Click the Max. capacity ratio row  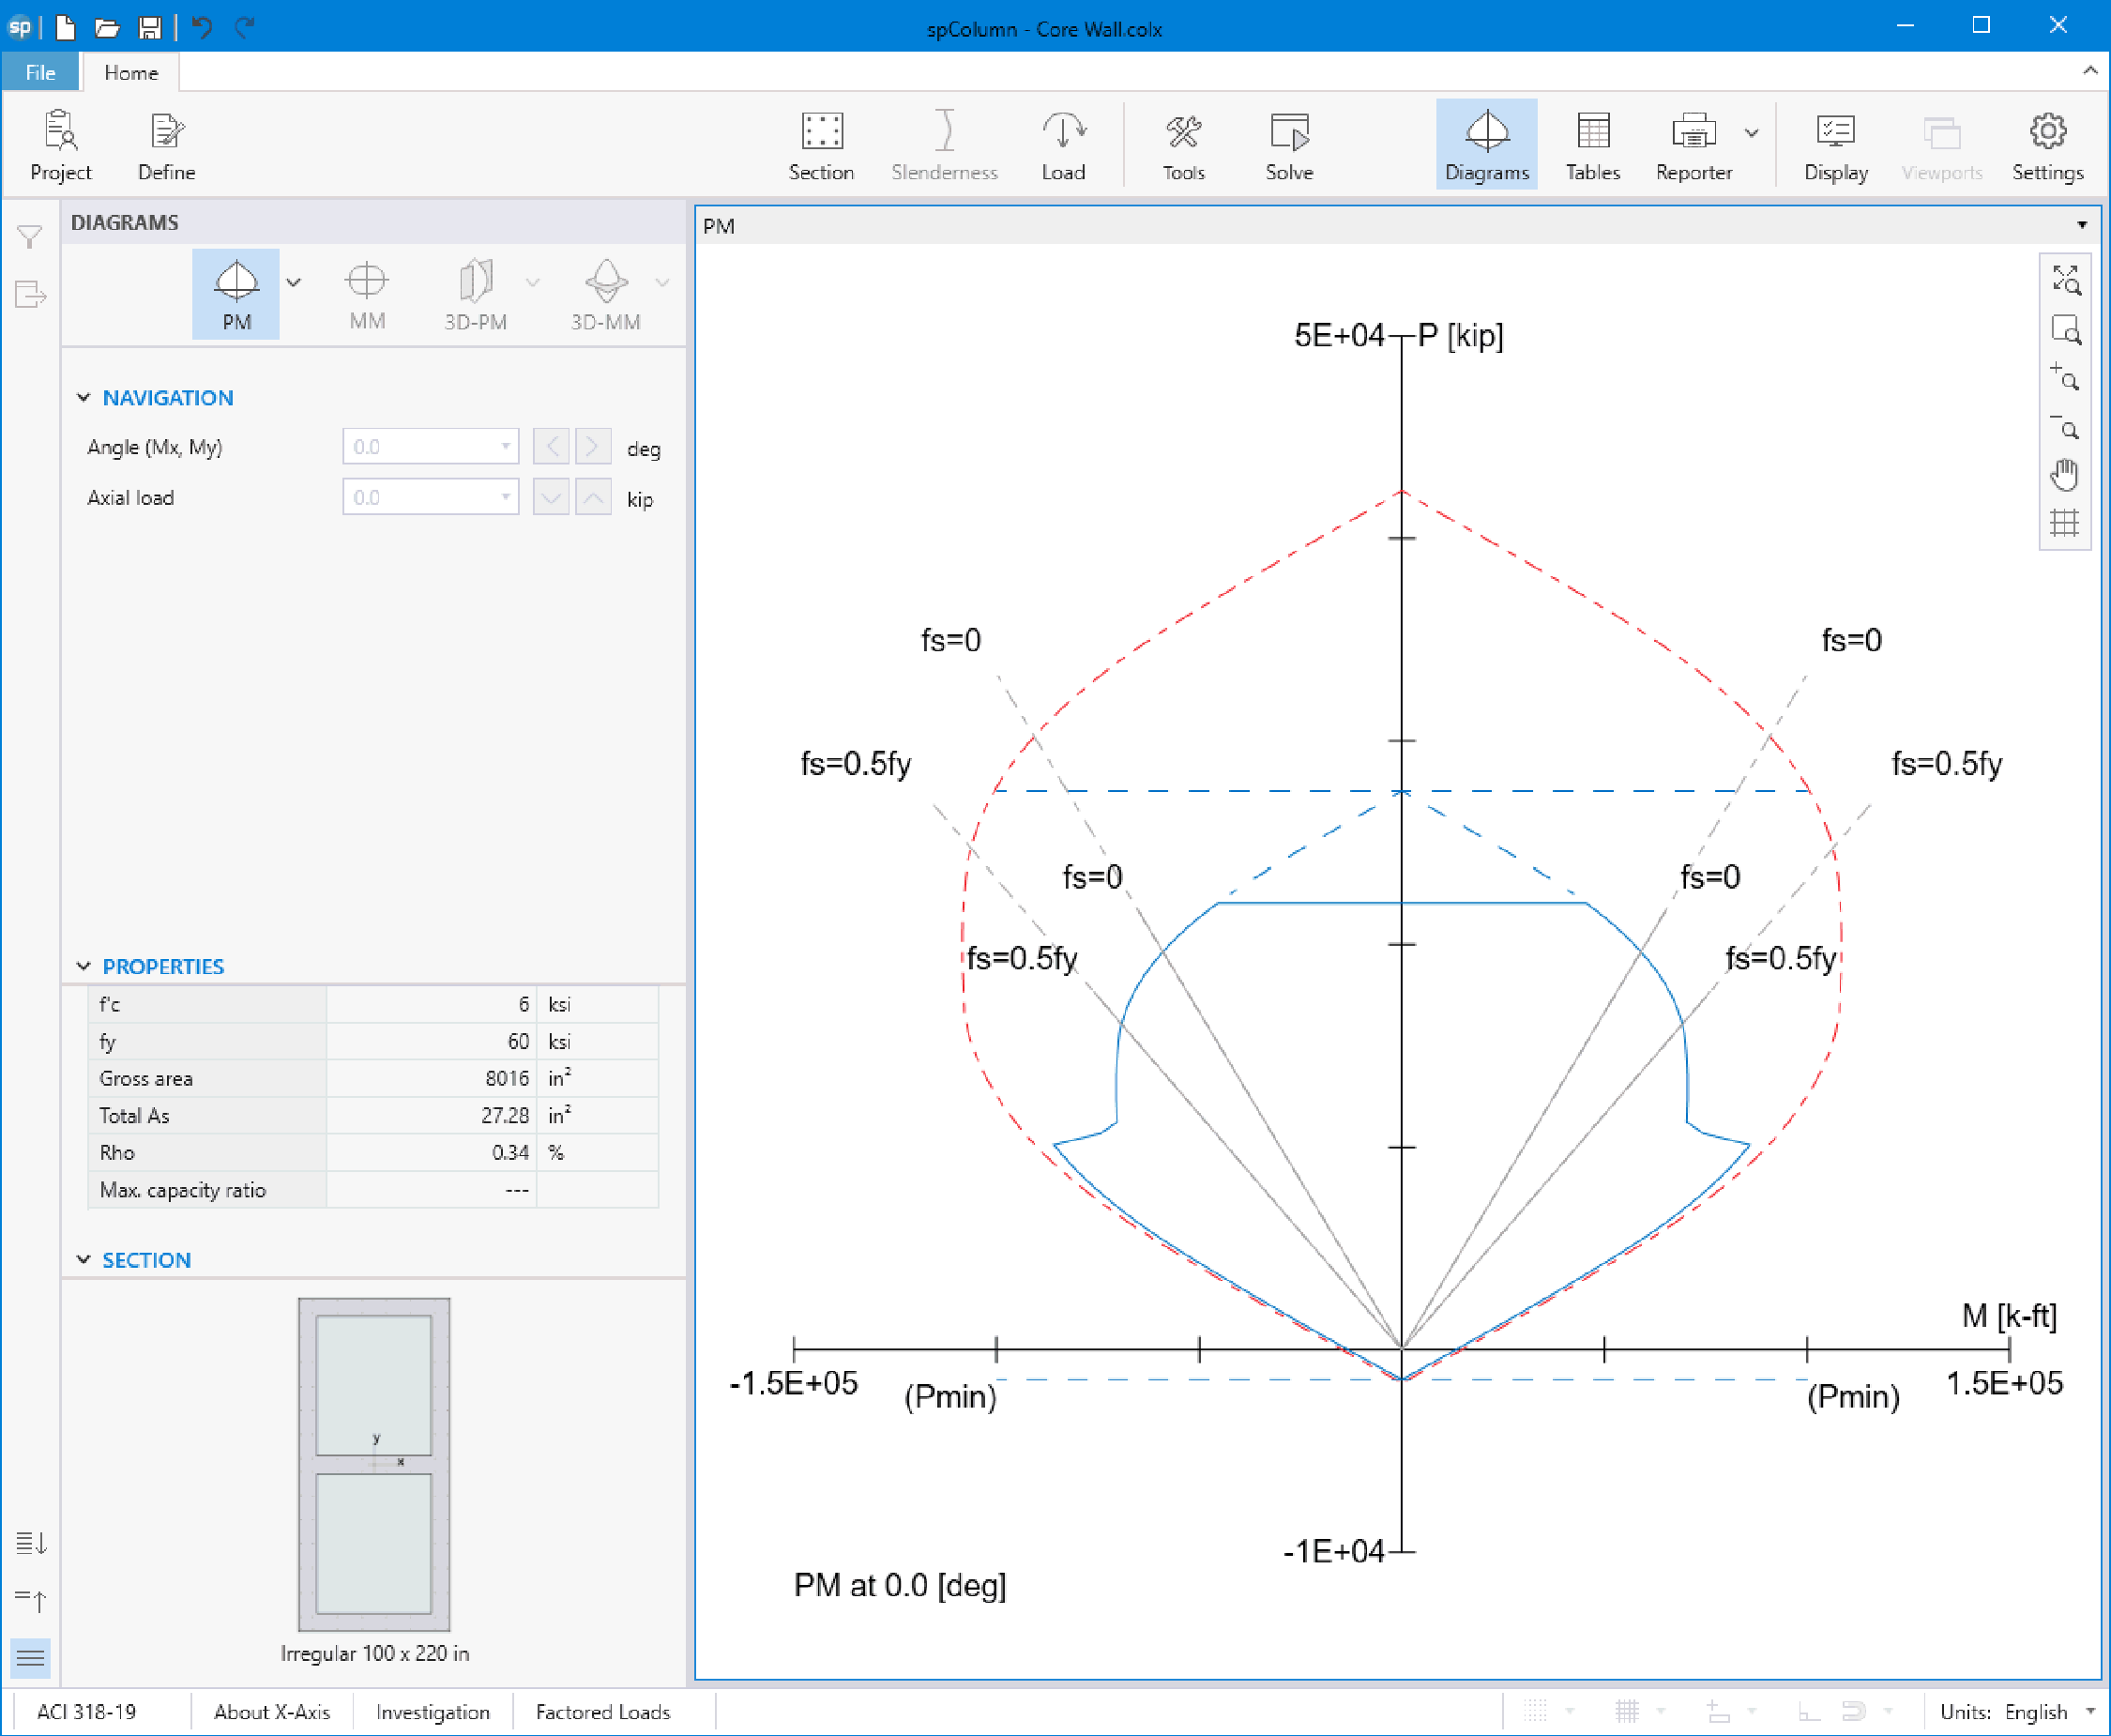(x=374, y=1190)
